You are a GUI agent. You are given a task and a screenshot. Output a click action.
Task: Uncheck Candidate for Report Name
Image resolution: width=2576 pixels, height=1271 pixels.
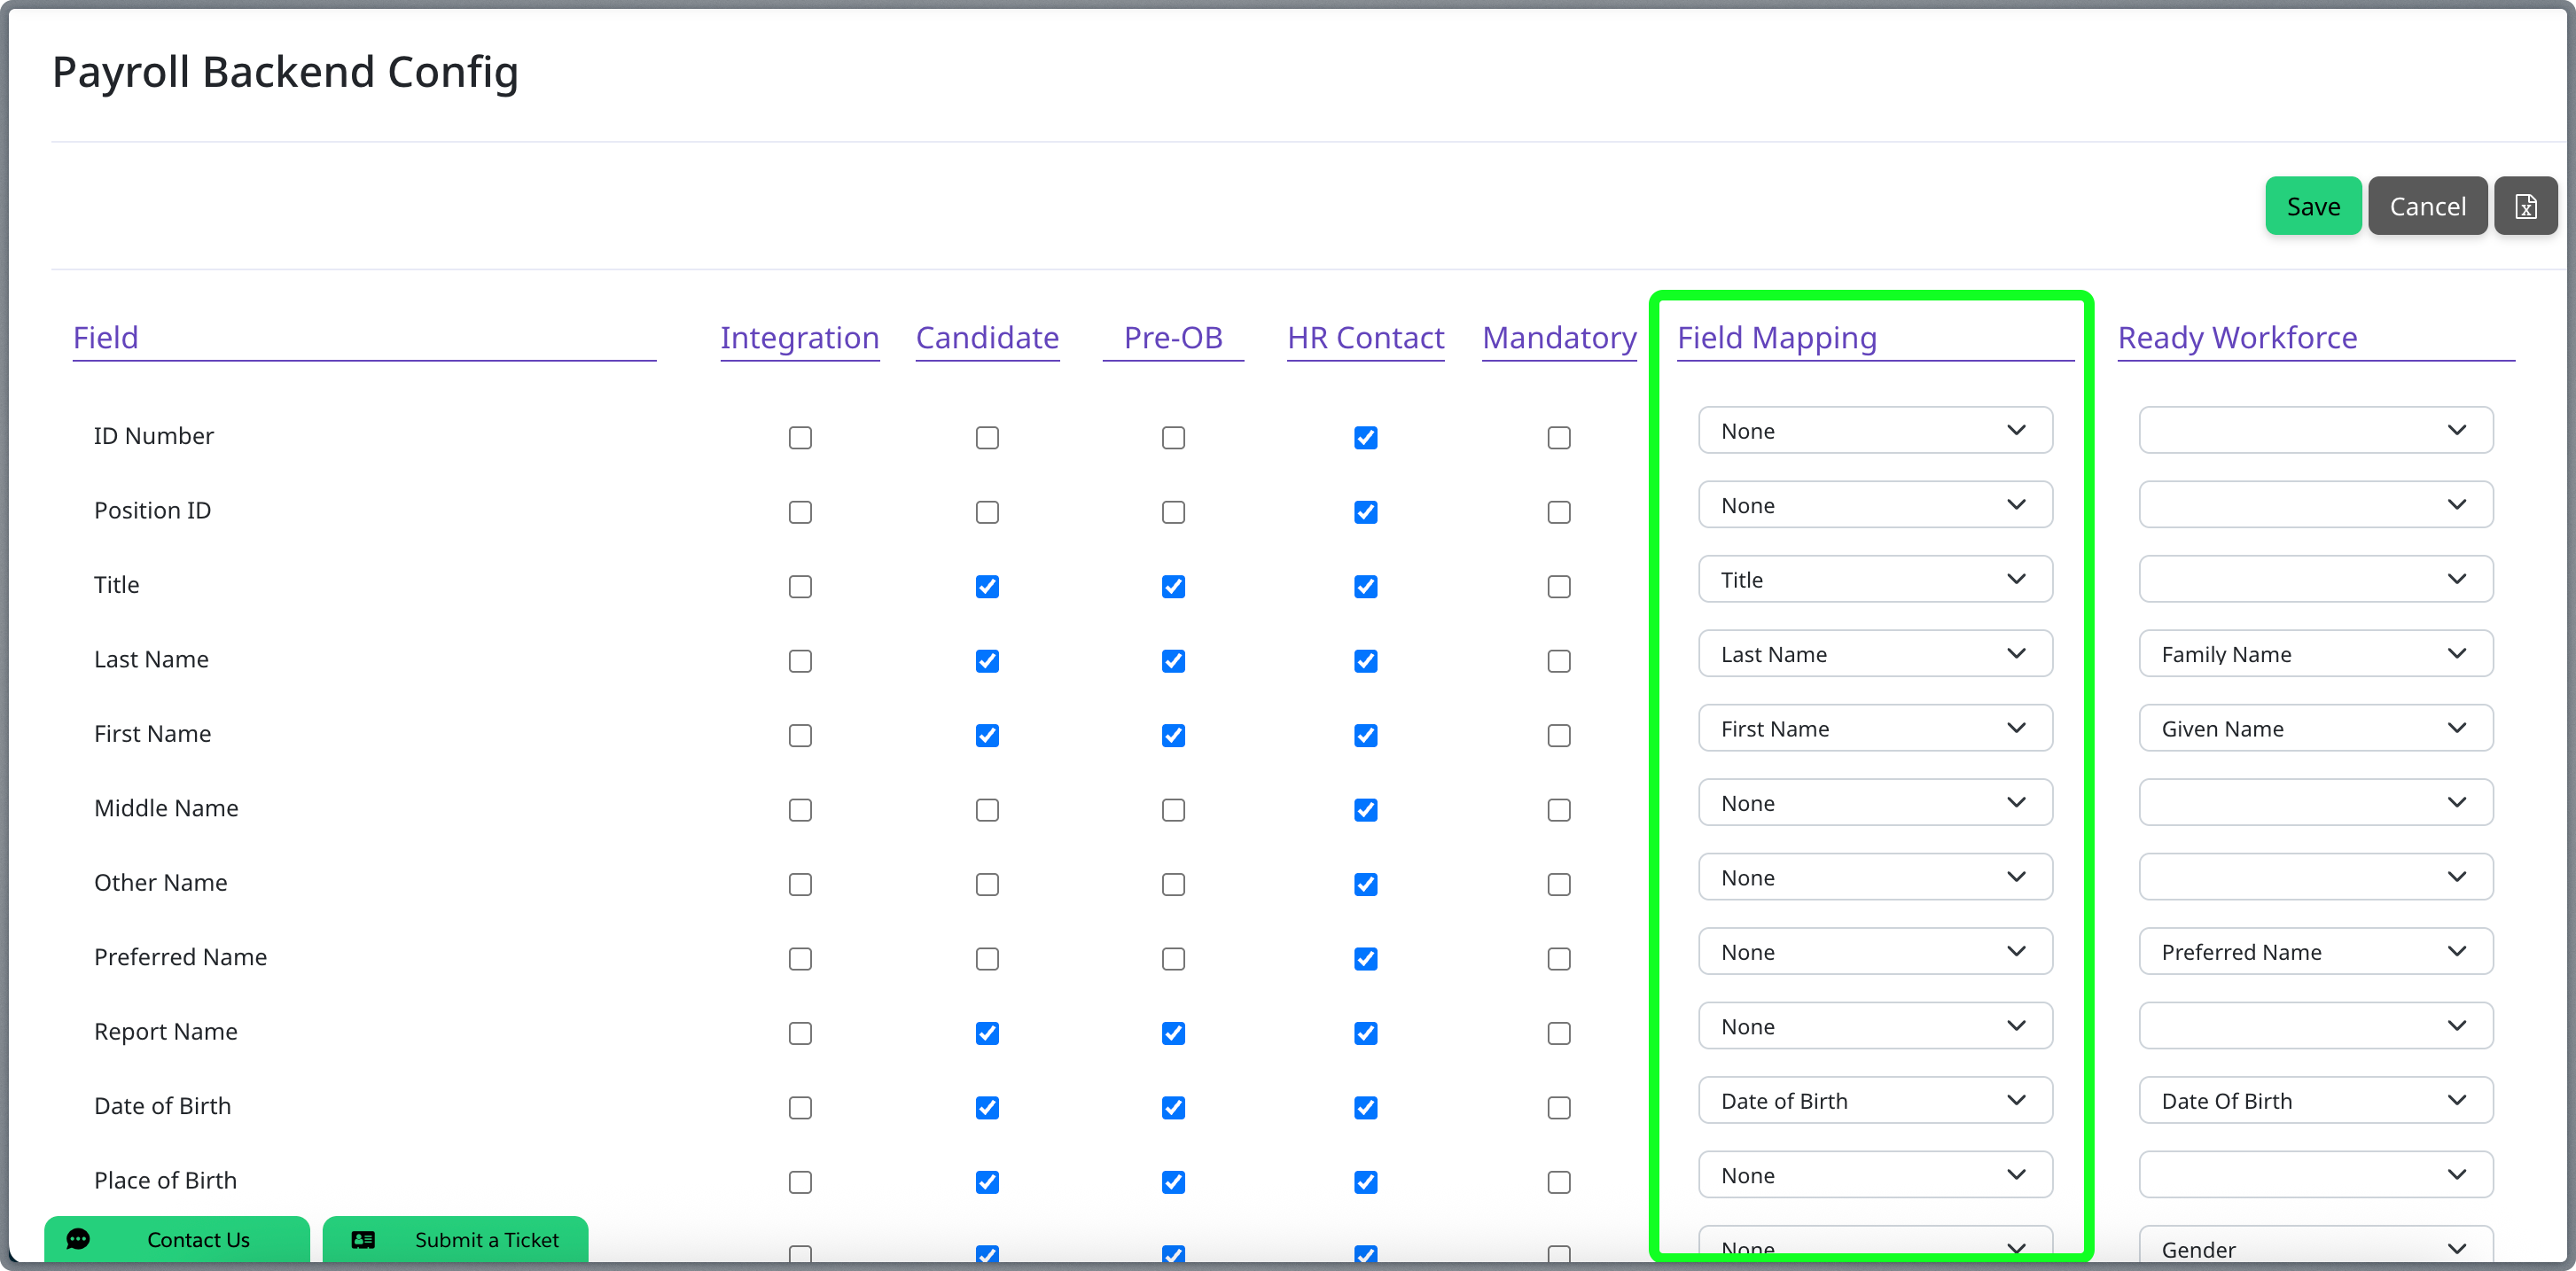pos(986,1033)
